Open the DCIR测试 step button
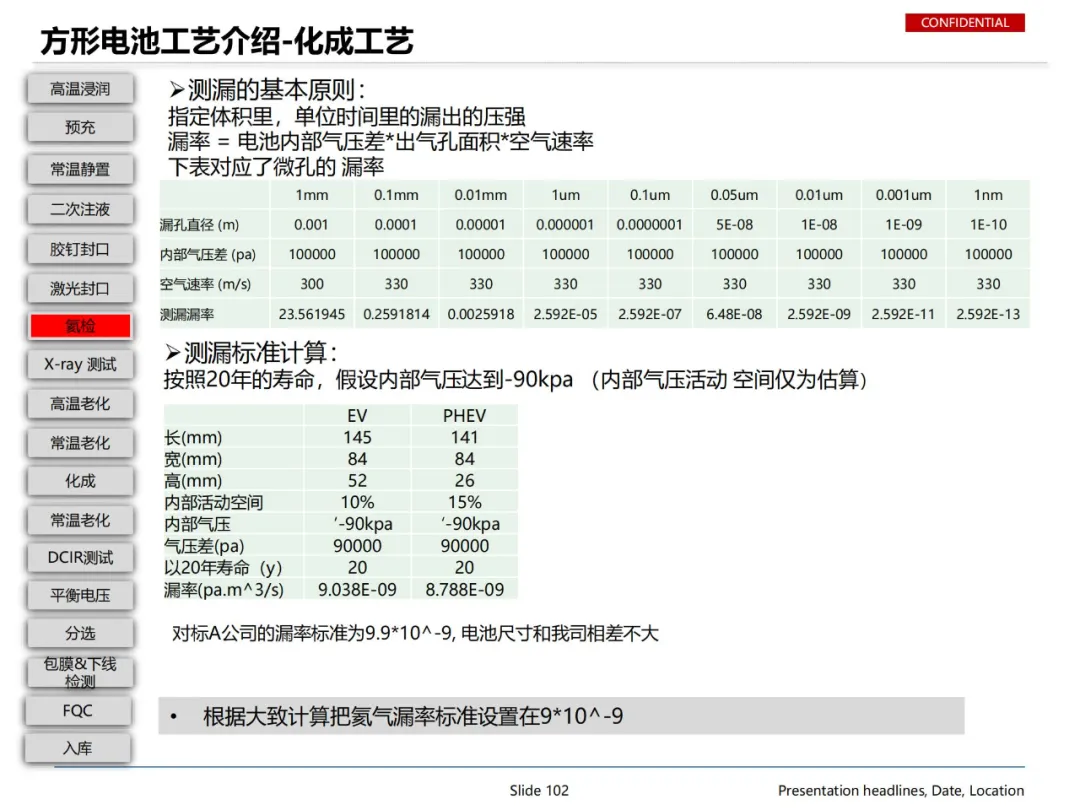The height and width of the screenshot is (810, 1080). point(80,558)
